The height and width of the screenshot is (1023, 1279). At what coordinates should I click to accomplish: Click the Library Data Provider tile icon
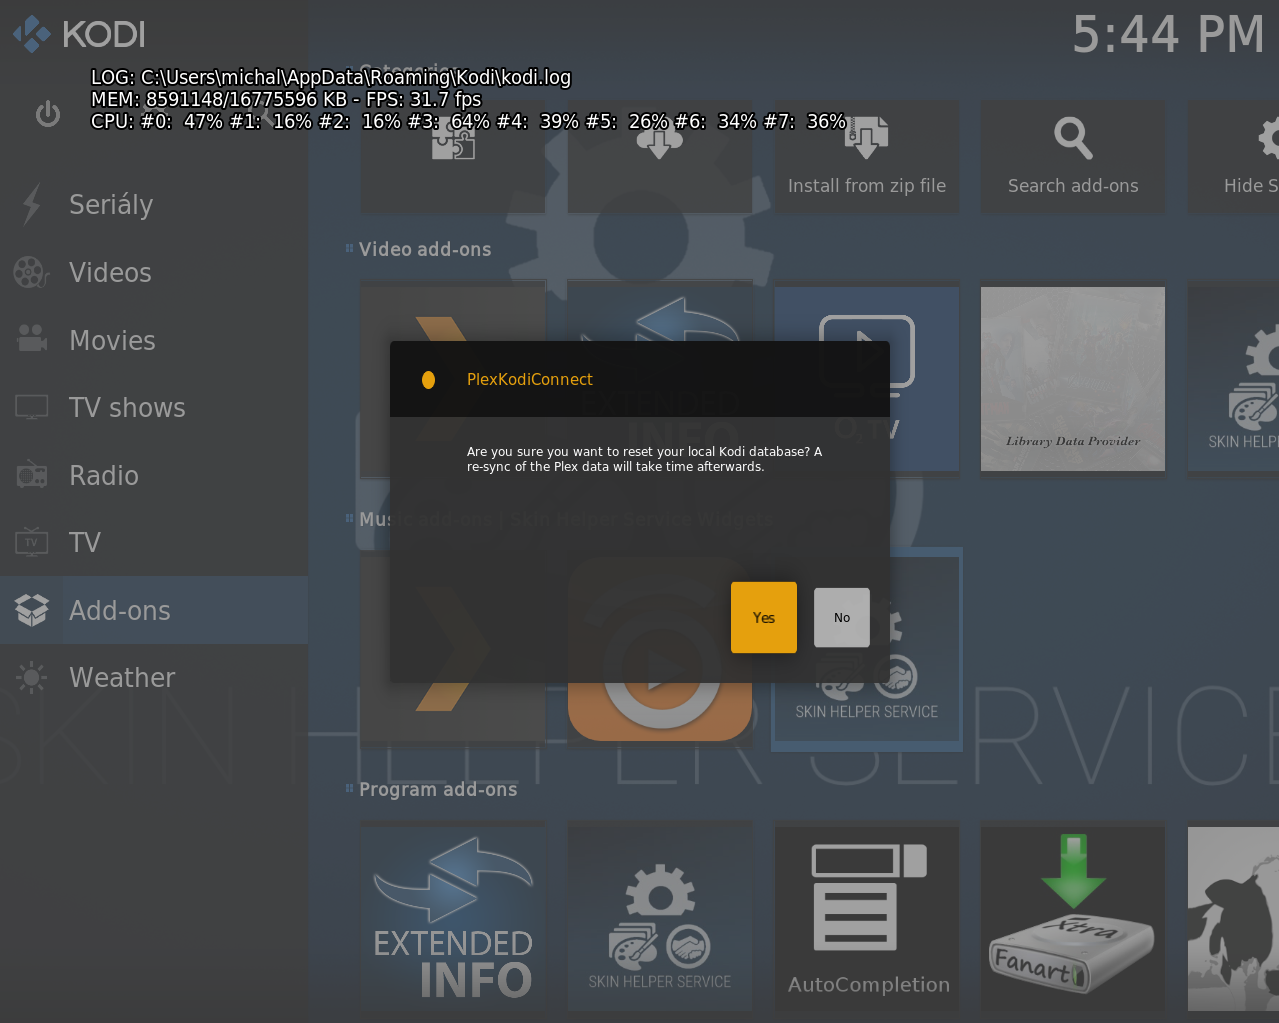coord(1071,378)
